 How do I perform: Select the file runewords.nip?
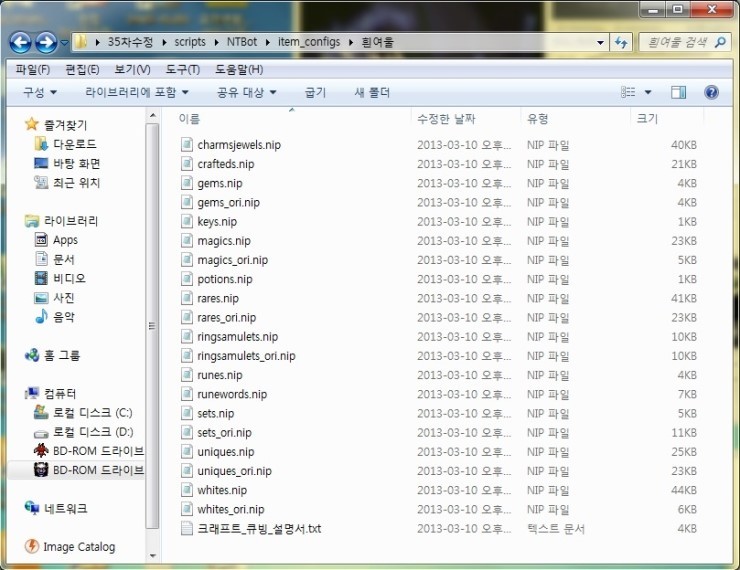[232, 394]
